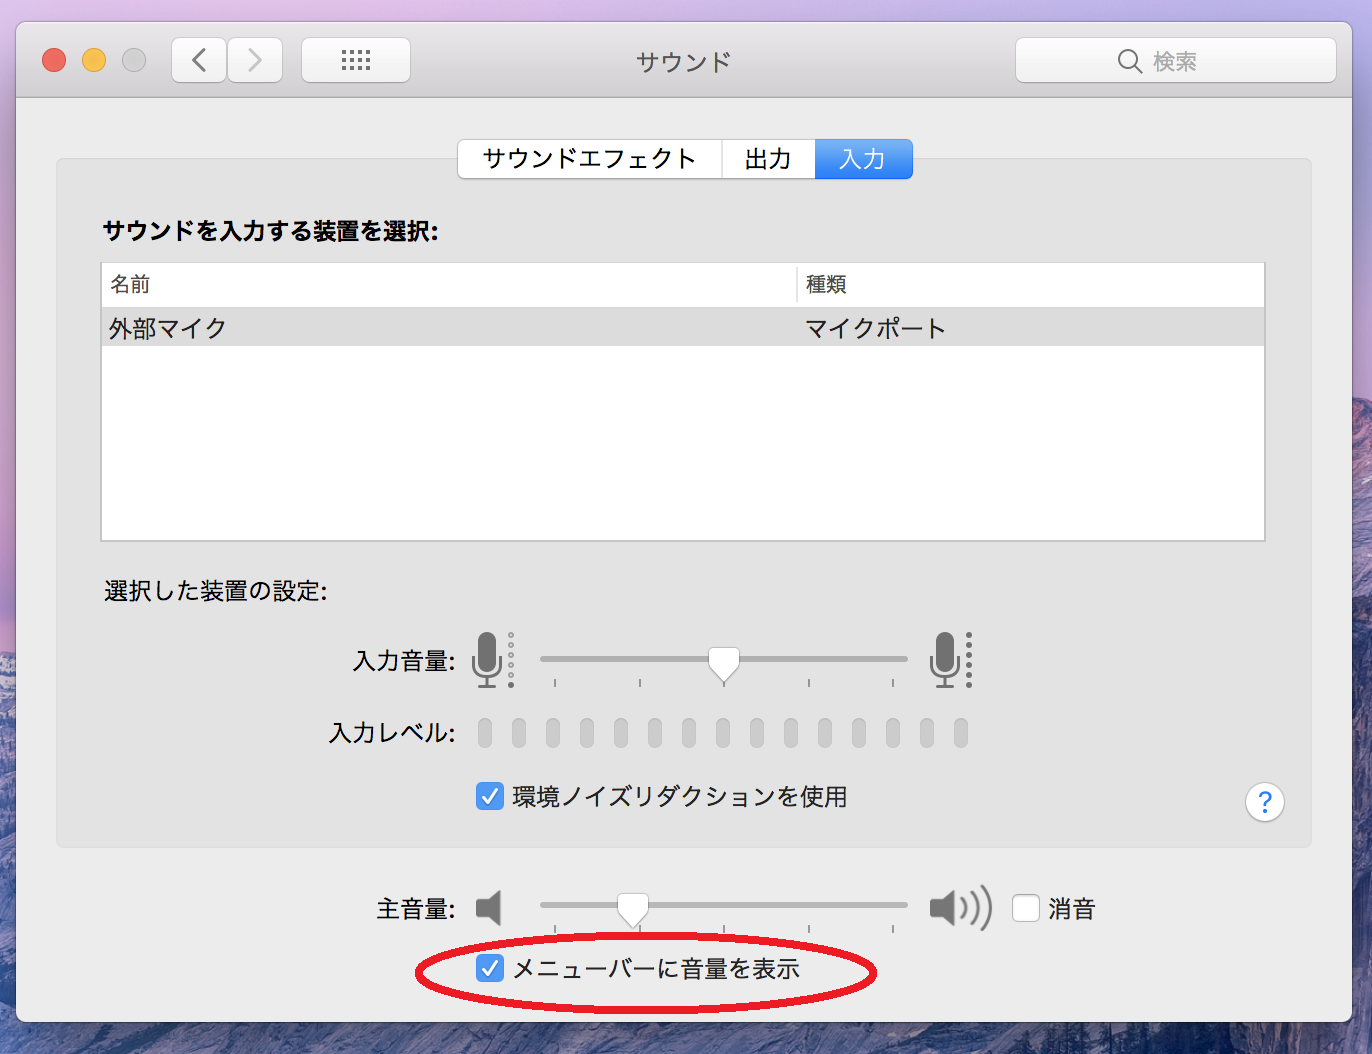Click the 入力レベル meter bars
The width and height of the screenshot is (1372, 1054).
(x=723, y=733)
